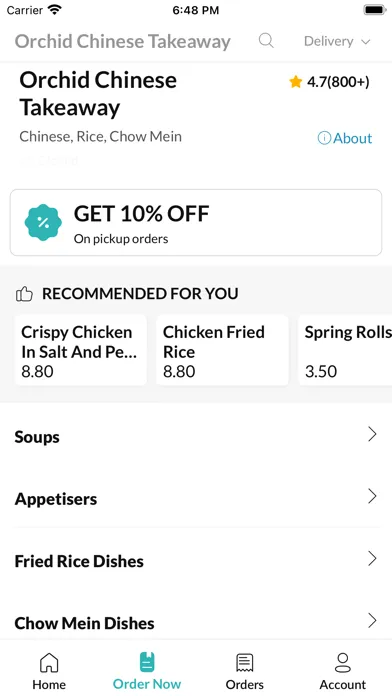Select Crispy Chicken In Salt And Pepper card

coord(81,350)
